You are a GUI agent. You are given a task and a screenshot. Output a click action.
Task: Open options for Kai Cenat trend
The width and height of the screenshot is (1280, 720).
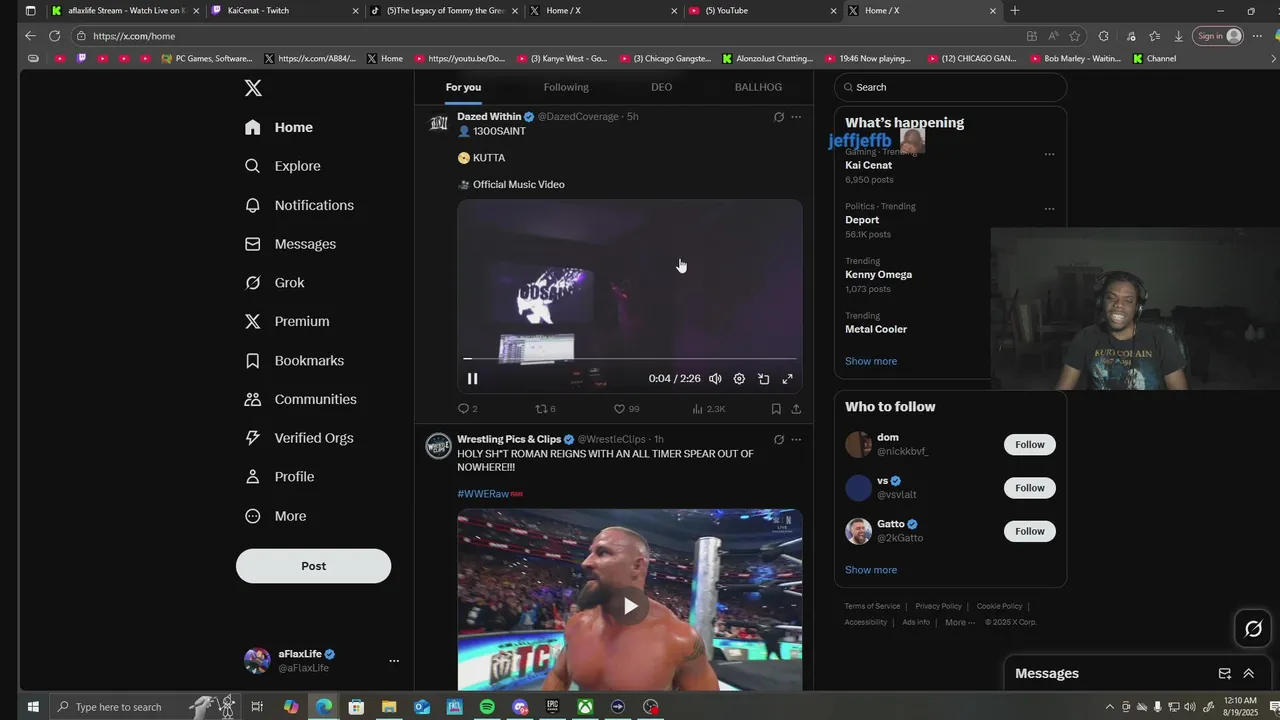(1049, 155)
